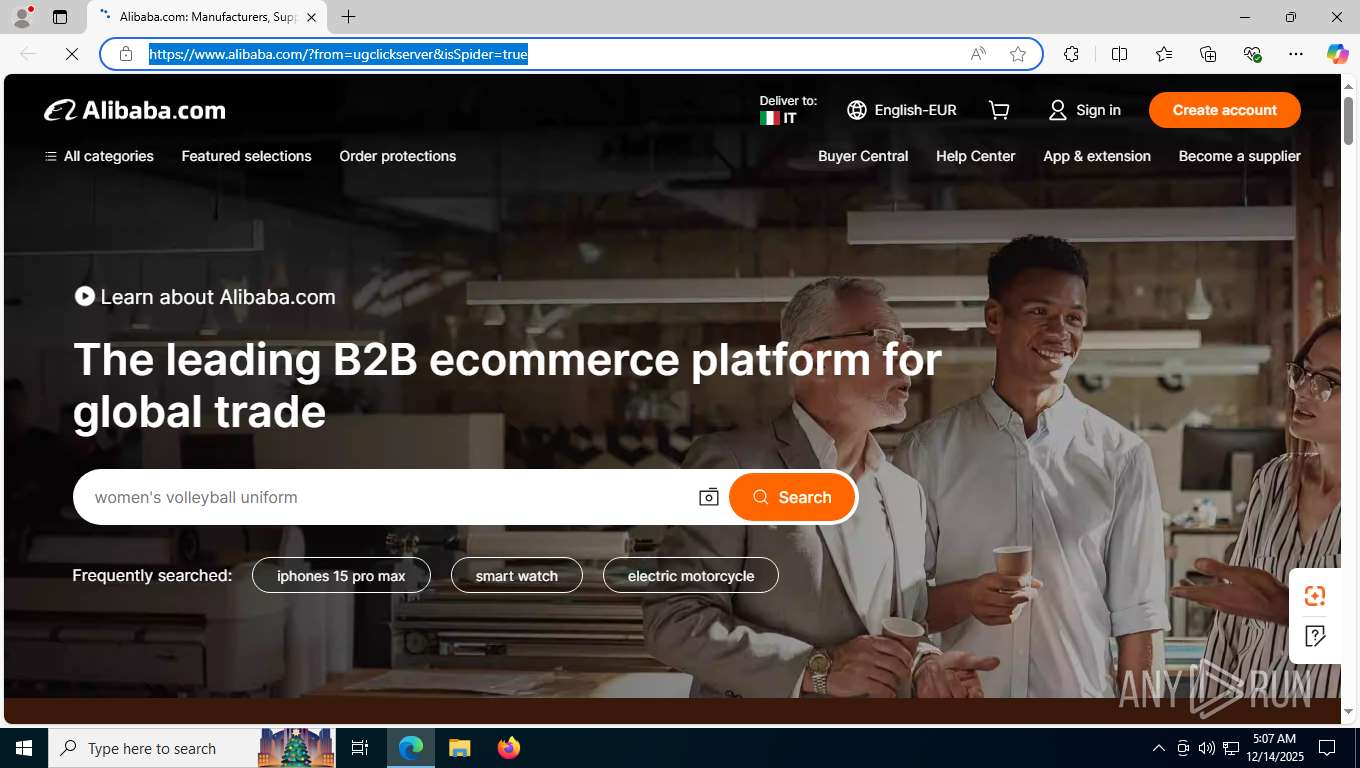
Task: Open Edge Settings and more menu
Action: 1296,54
